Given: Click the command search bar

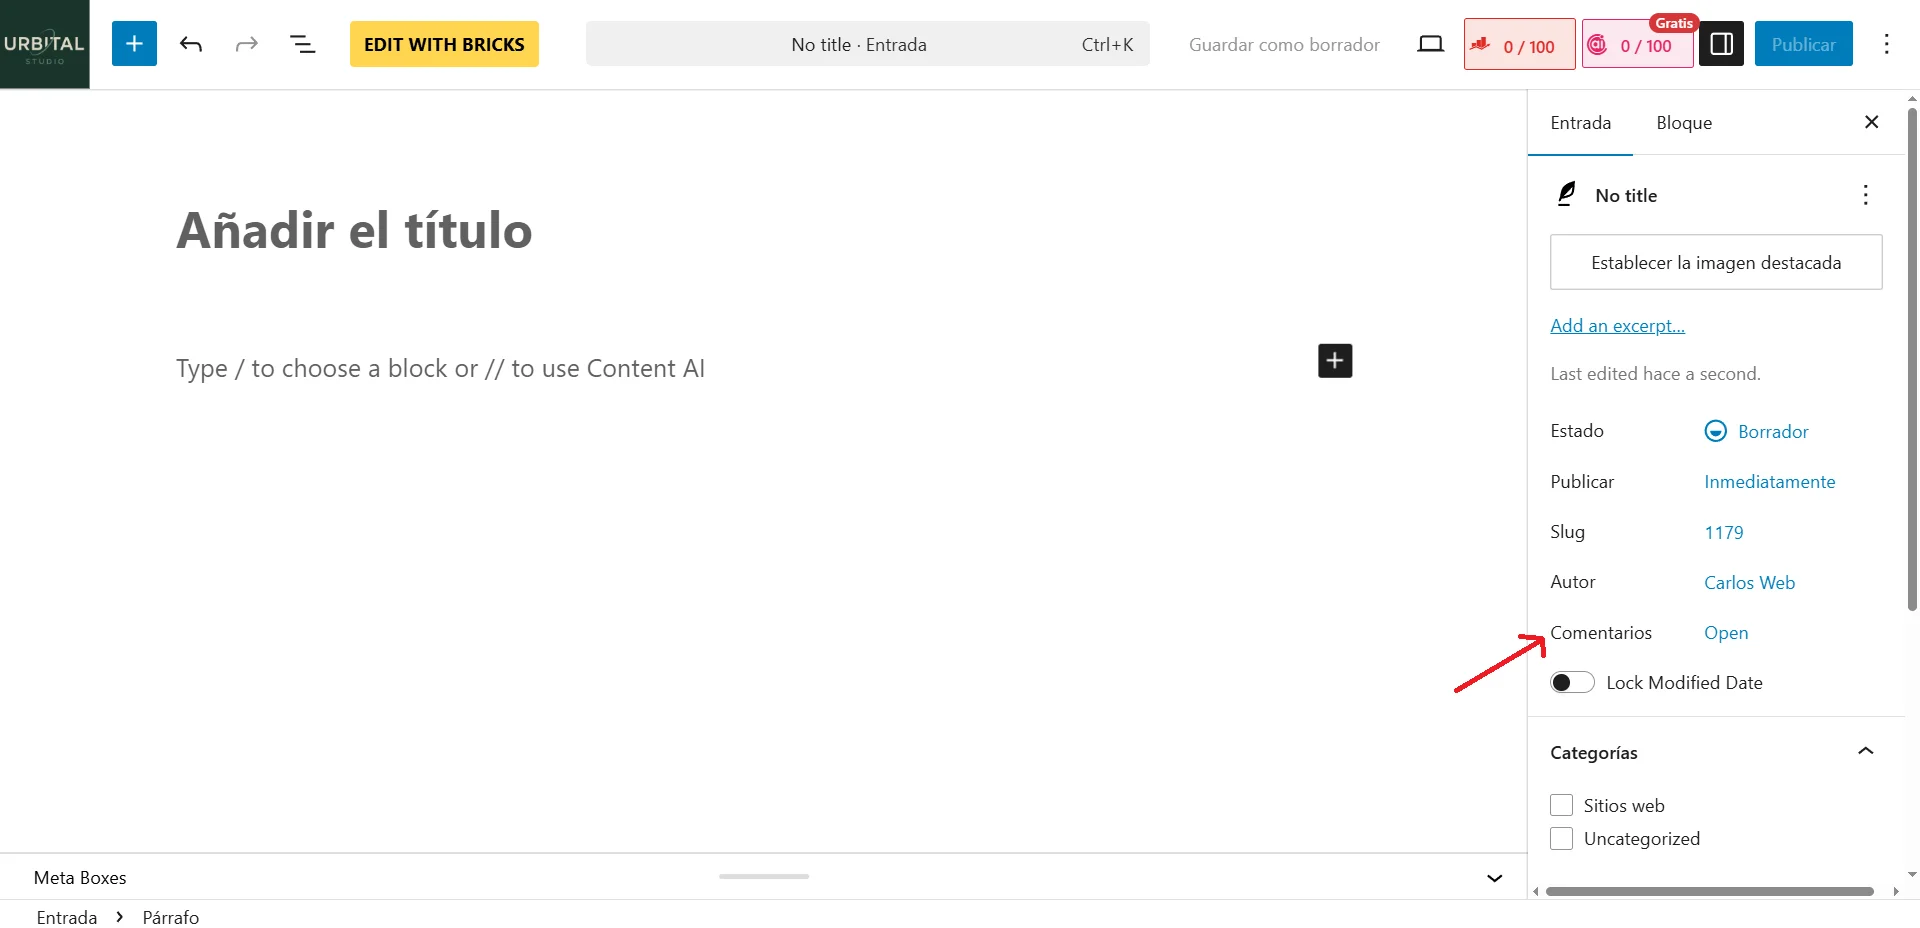Looking at the screenshot, I should [x=866, y=44].
